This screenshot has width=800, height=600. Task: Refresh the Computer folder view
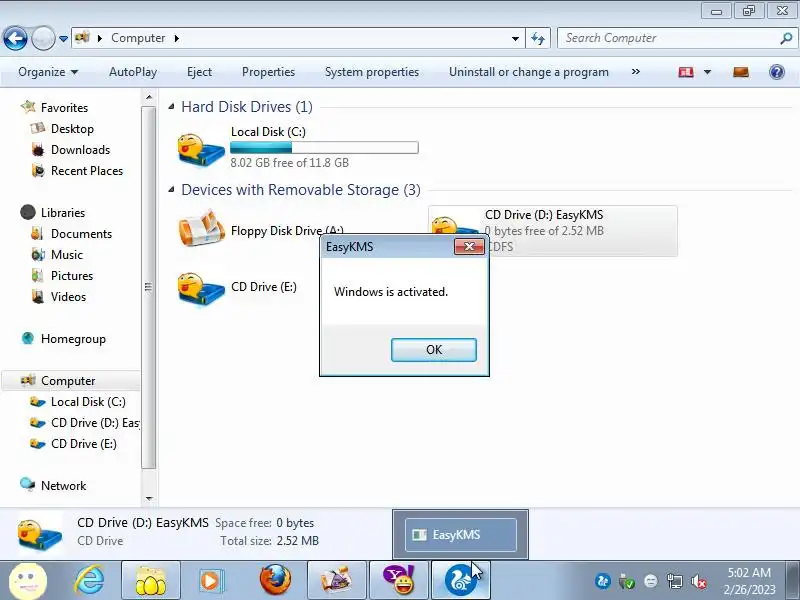[x=538, y=38]
